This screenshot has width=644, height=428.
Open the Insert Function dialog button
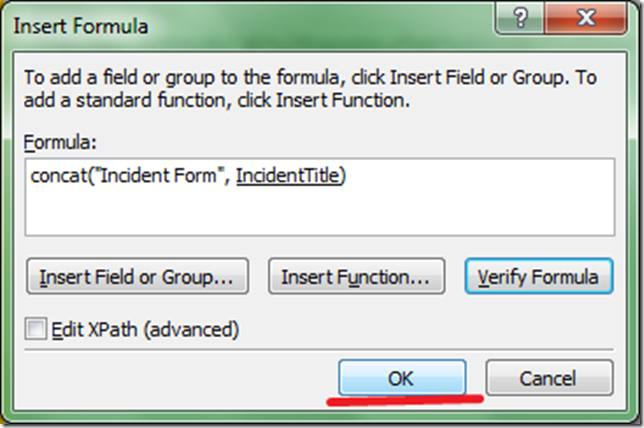point(355,276)
